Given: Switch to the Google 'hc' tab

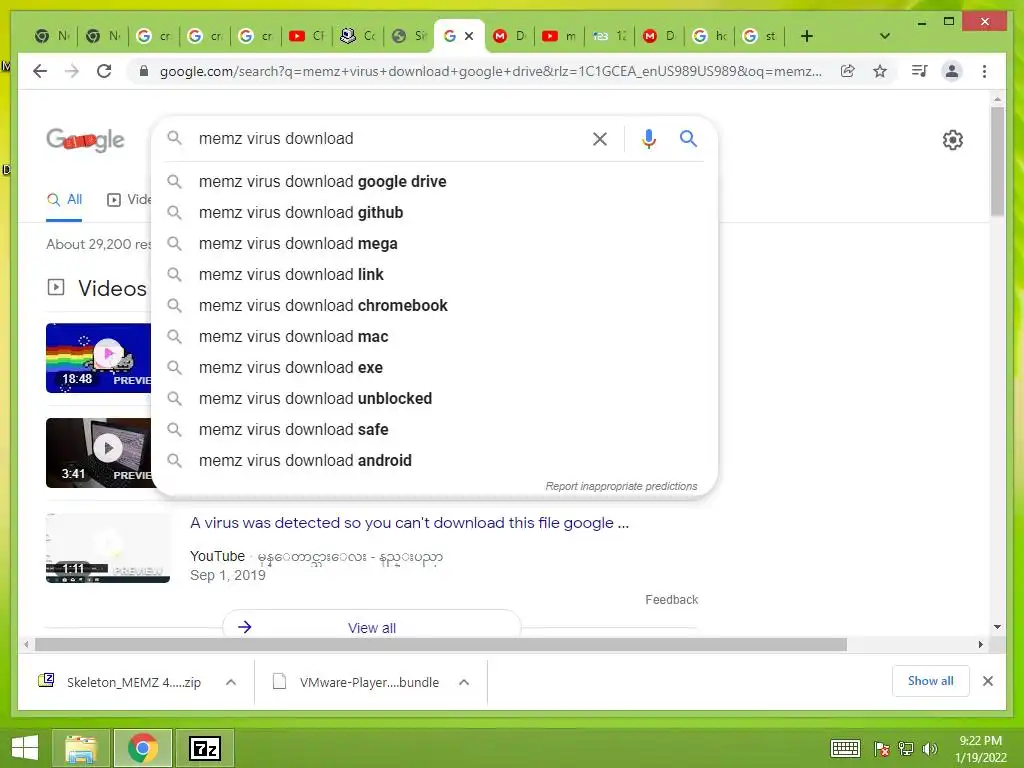Looking at the screenshot, I should click(x=710, y=36).
